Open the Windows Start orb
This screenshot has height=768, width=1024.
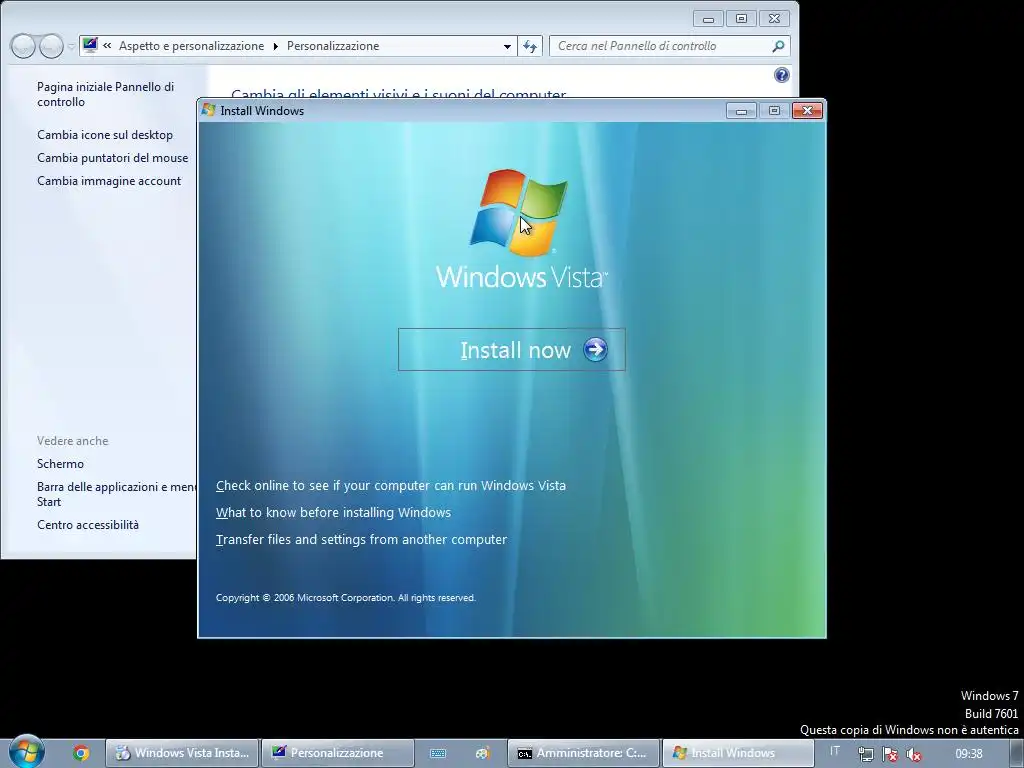[x=26, y=752]
